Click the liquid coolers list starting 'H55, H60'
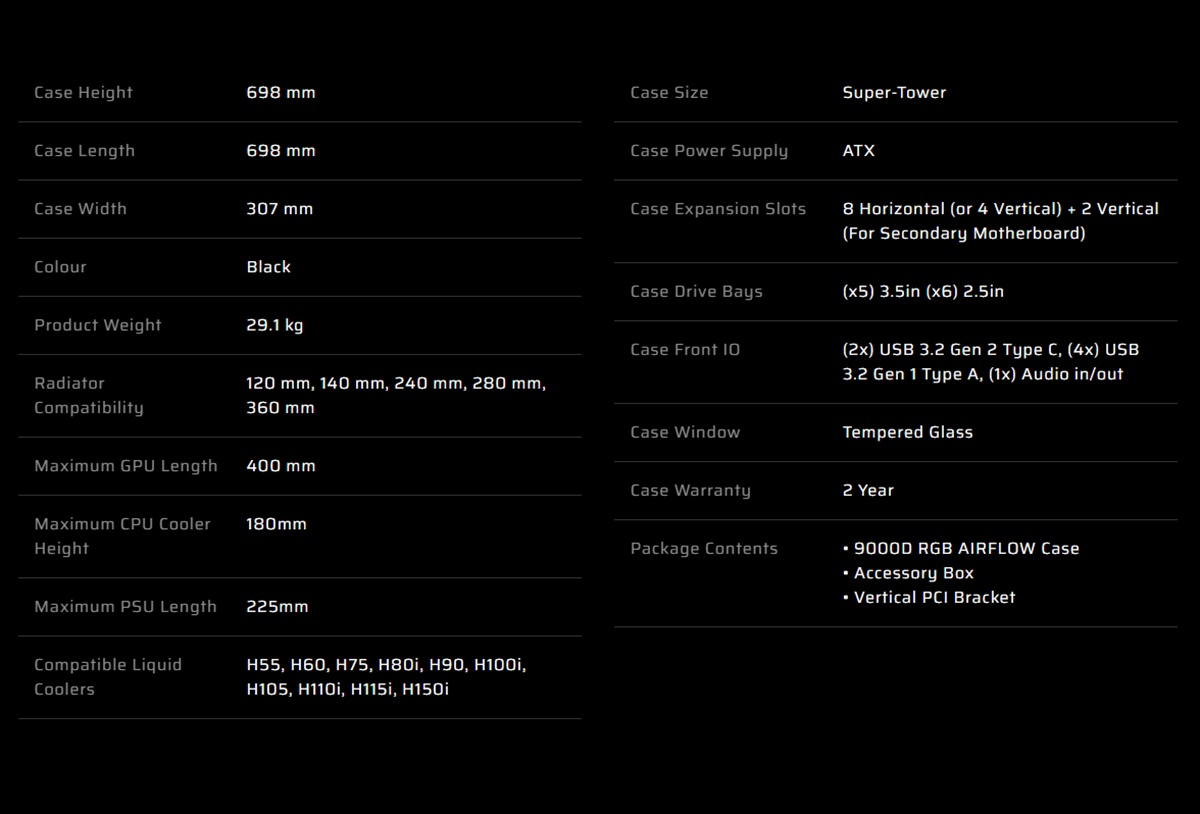Screen dimensions: 1200x814 (386, 677)
